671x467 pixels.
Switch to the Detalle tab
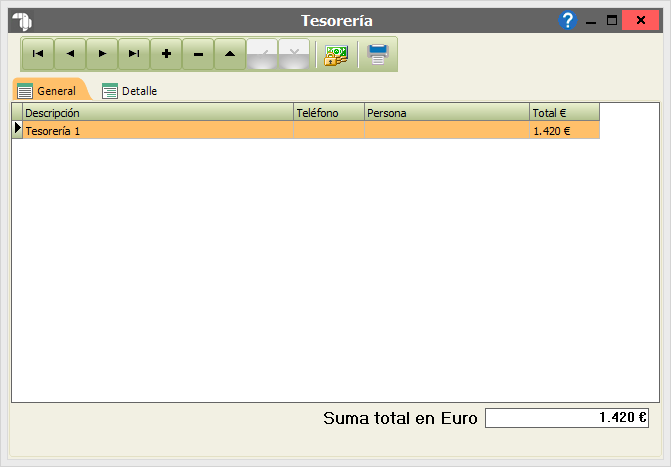tap(130, 91)
